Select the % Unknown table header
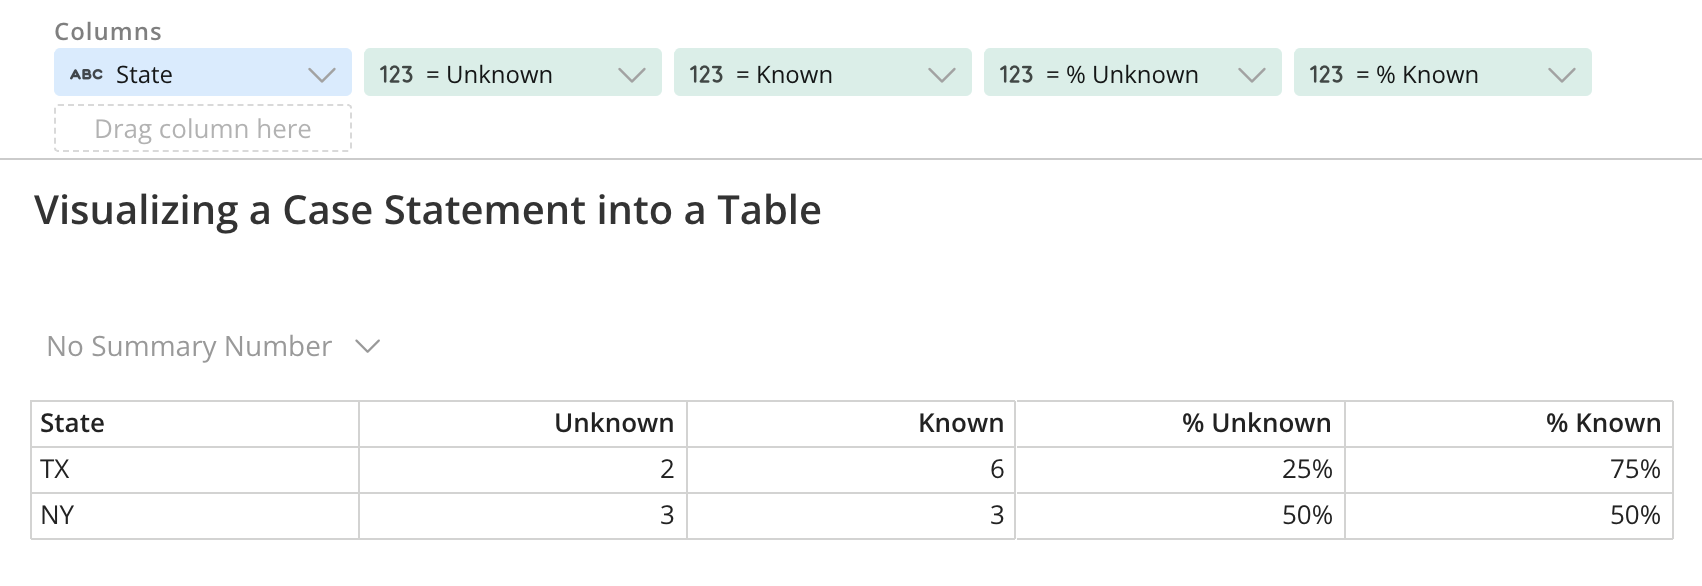 coord(1256,423)
